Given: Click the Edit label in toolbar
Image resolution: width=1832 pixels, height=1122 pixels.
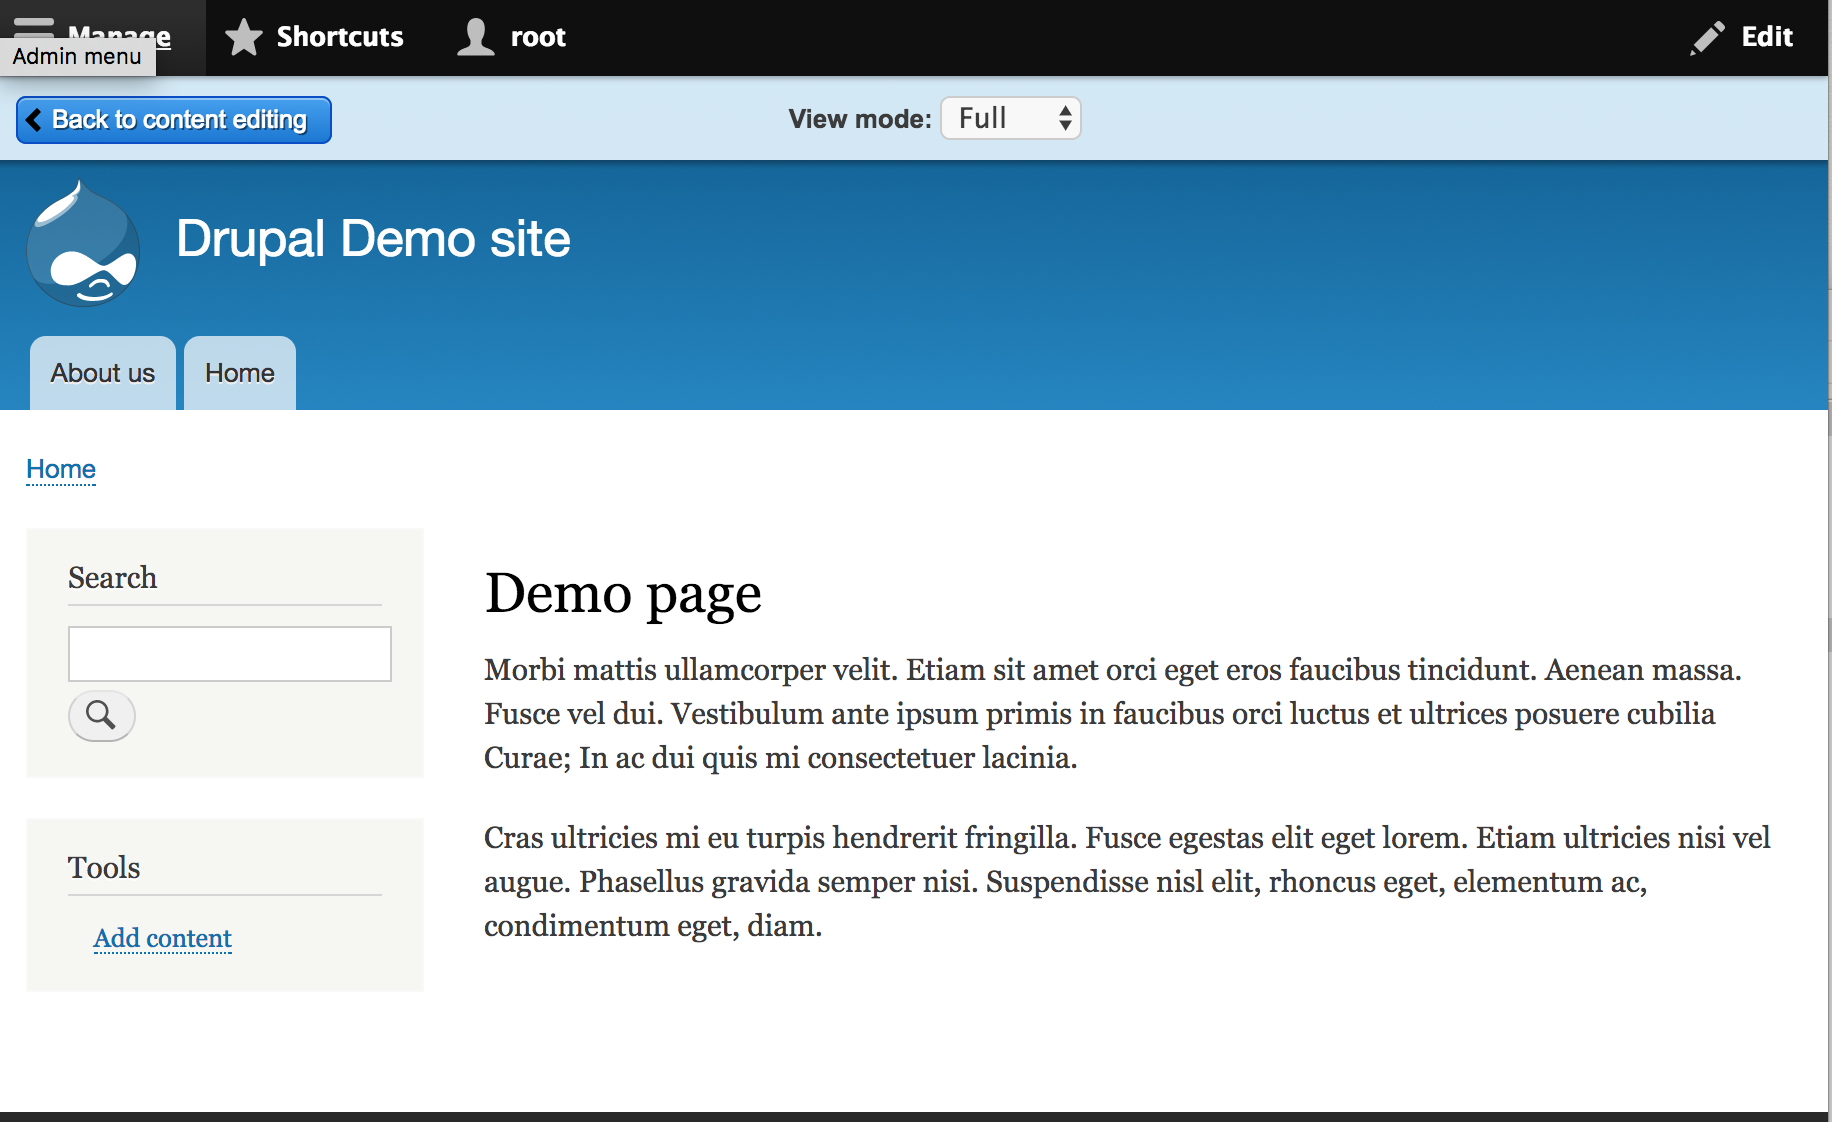Looking at the screenshot, I should [x=1767, y=37].
